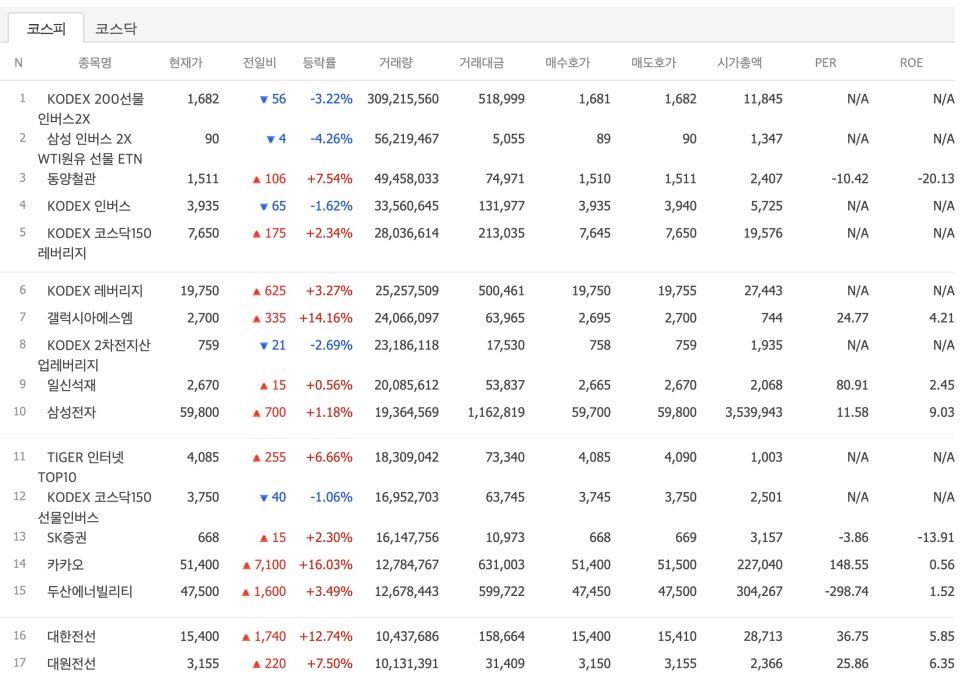Switch to the 코스피 tab

coord(46,28)
